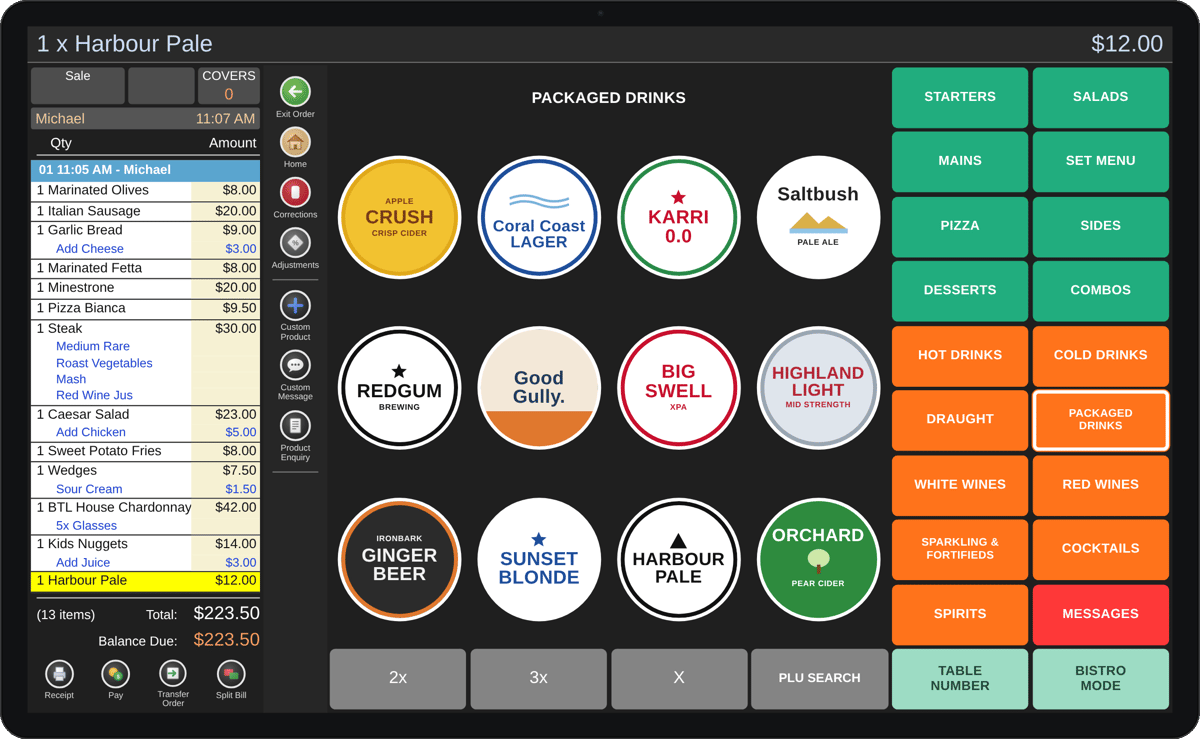Open Cocktails category
This screenshot has width=1200, height=739.
click(1101, 549)
